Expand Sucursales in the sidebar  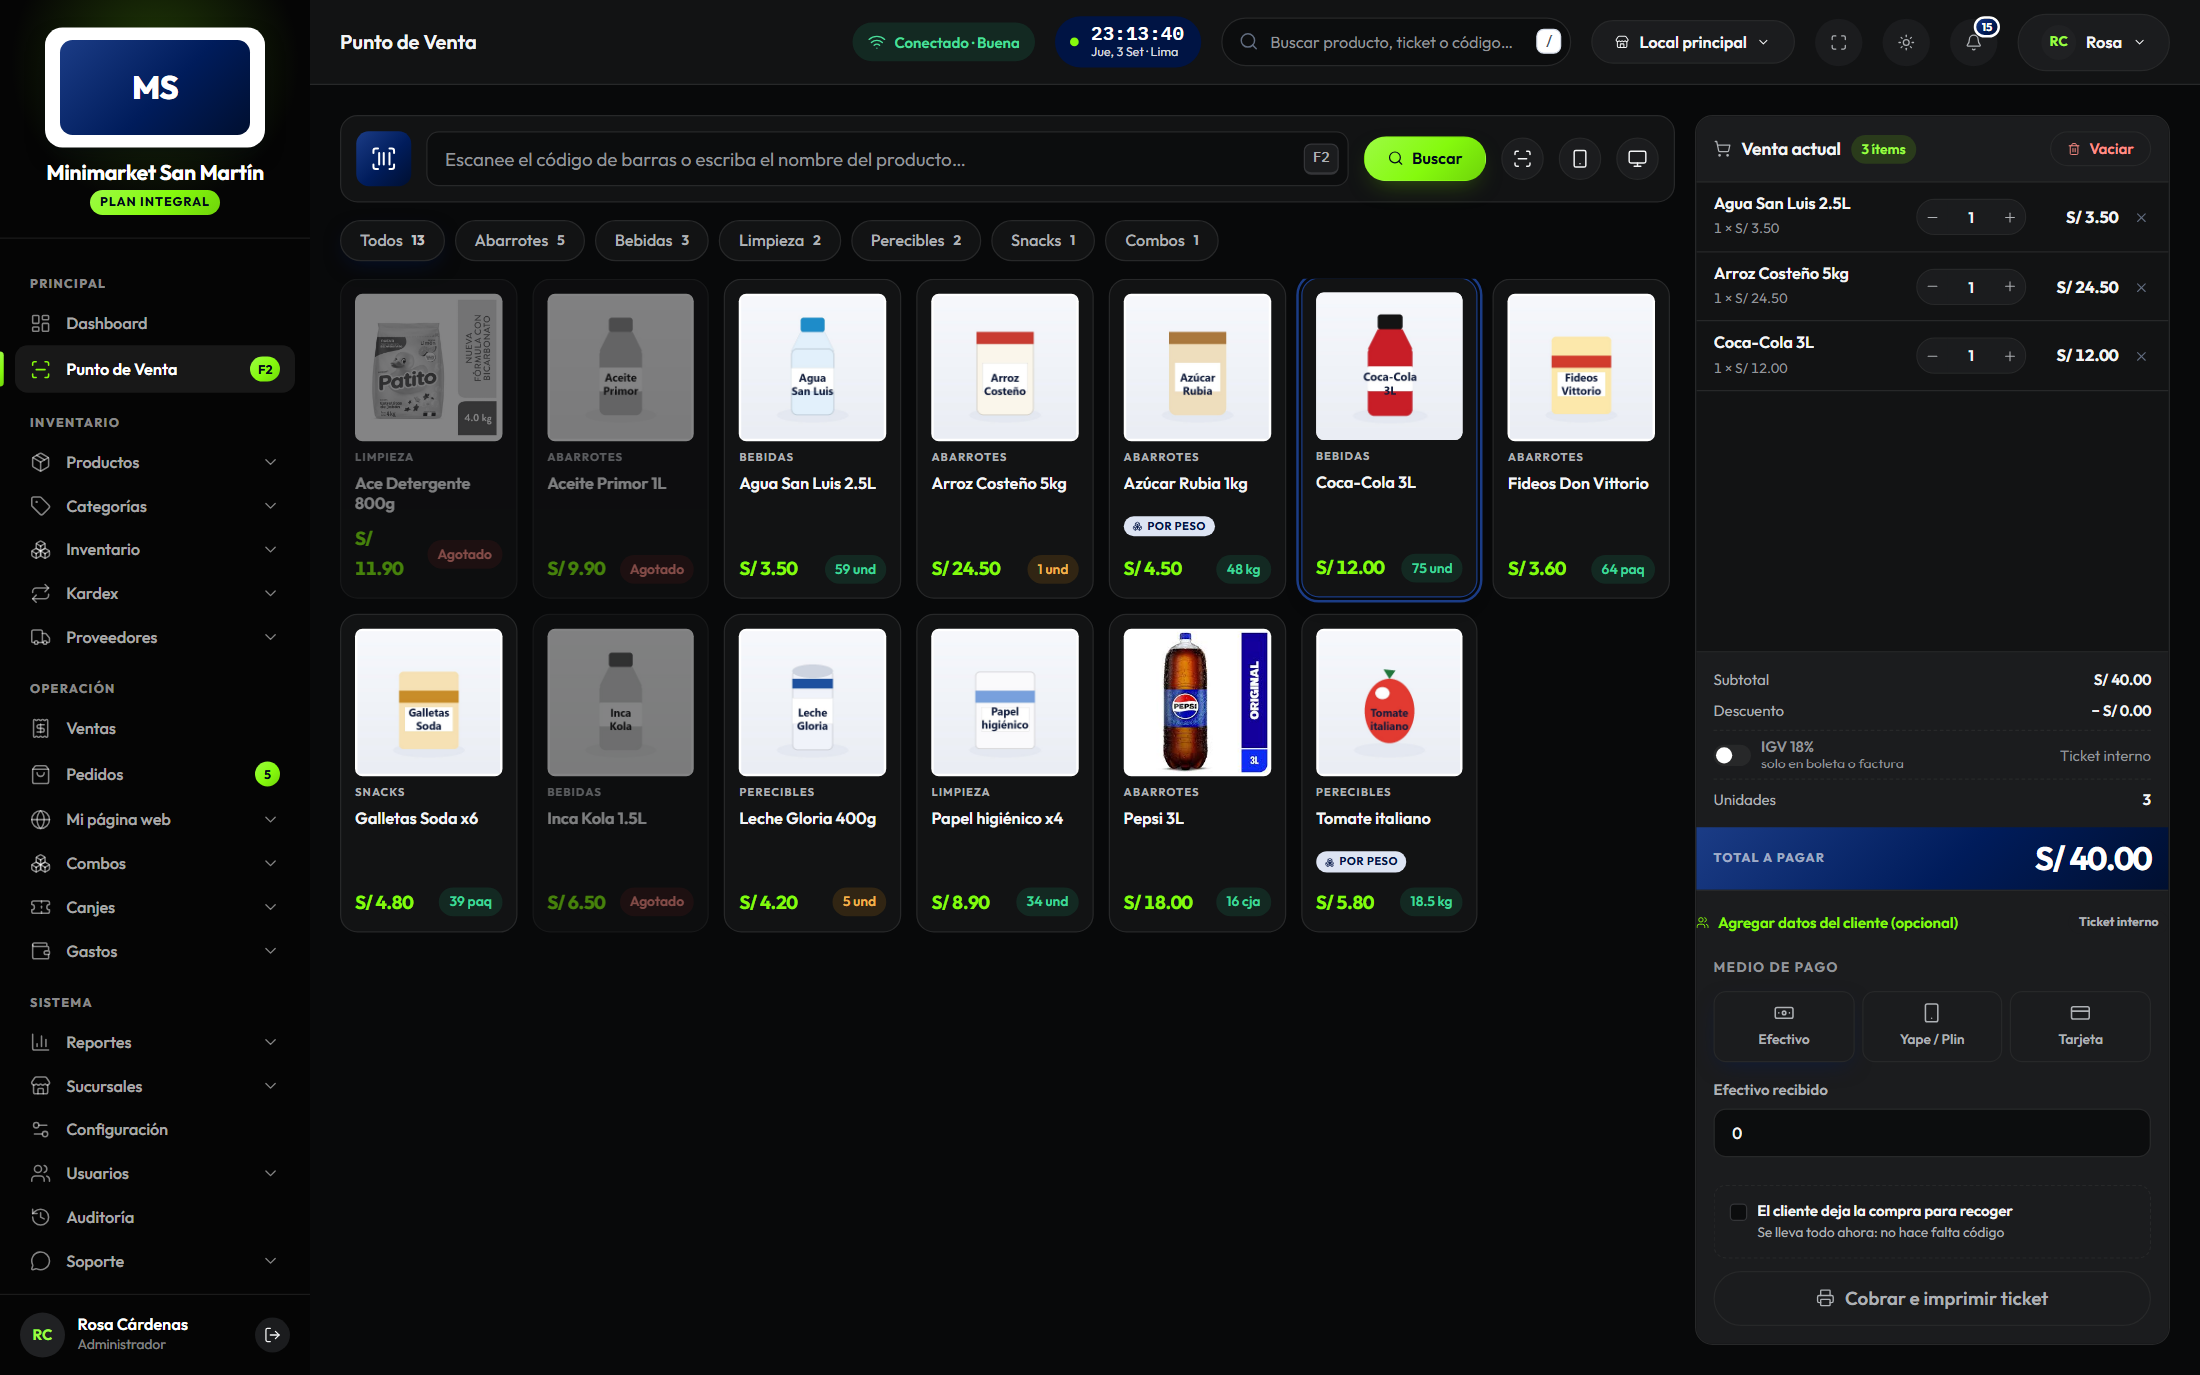coord(155,1086)
